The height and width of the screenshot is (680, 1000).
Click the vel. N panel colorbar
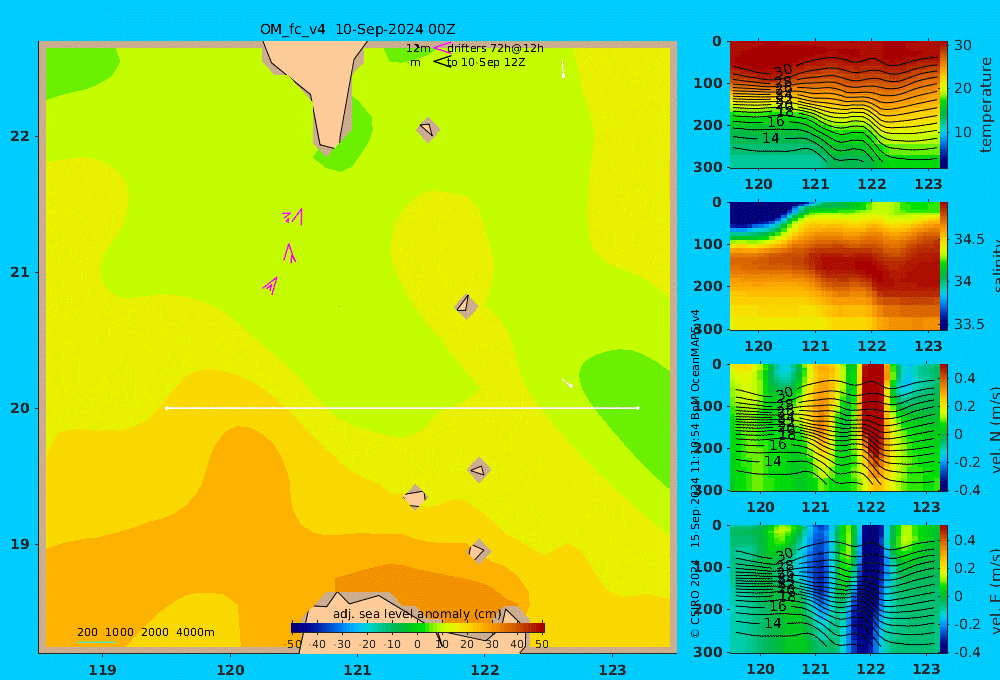click(943, 427)
